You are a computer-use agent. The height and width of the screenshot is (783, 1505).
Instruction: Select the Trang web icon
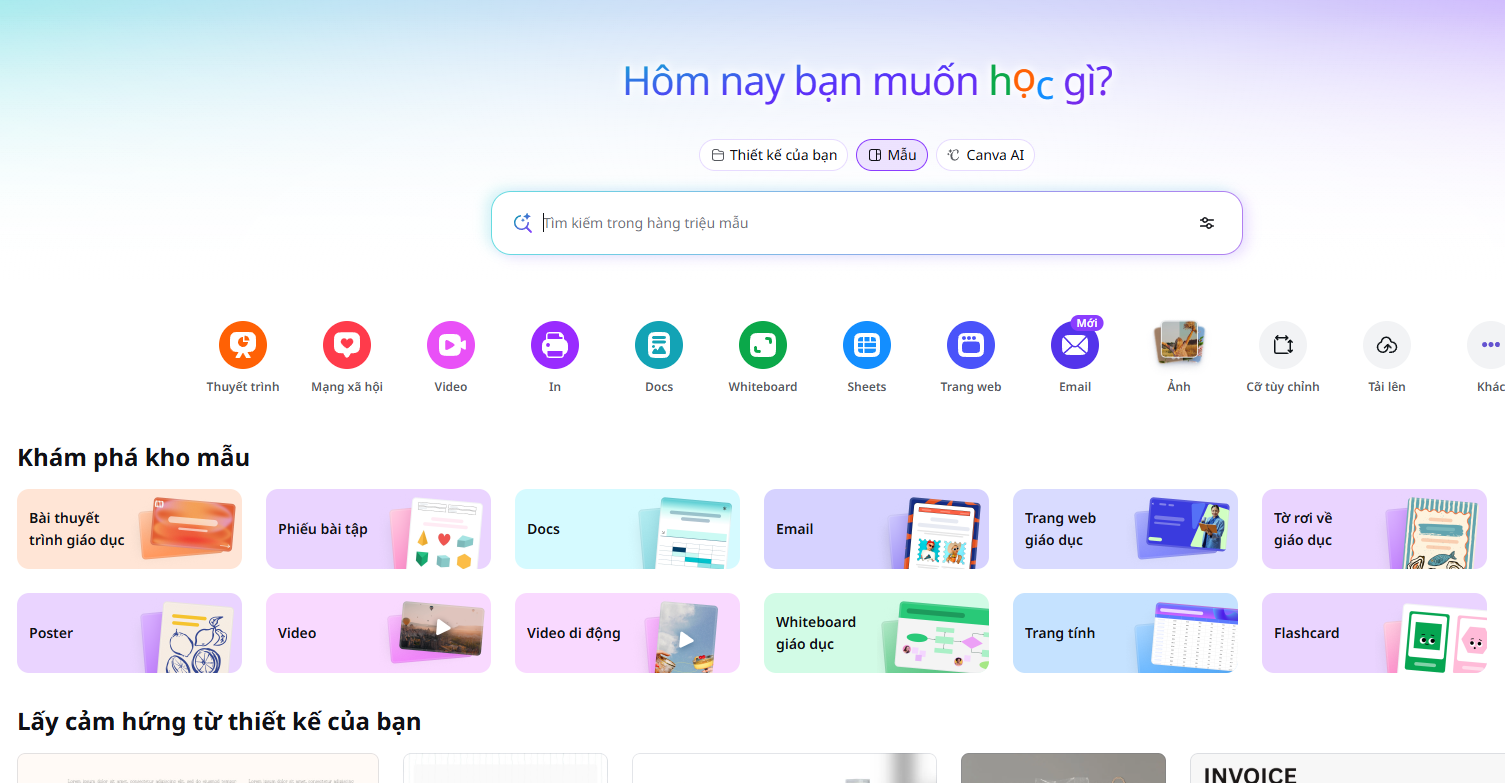(971, 345)
